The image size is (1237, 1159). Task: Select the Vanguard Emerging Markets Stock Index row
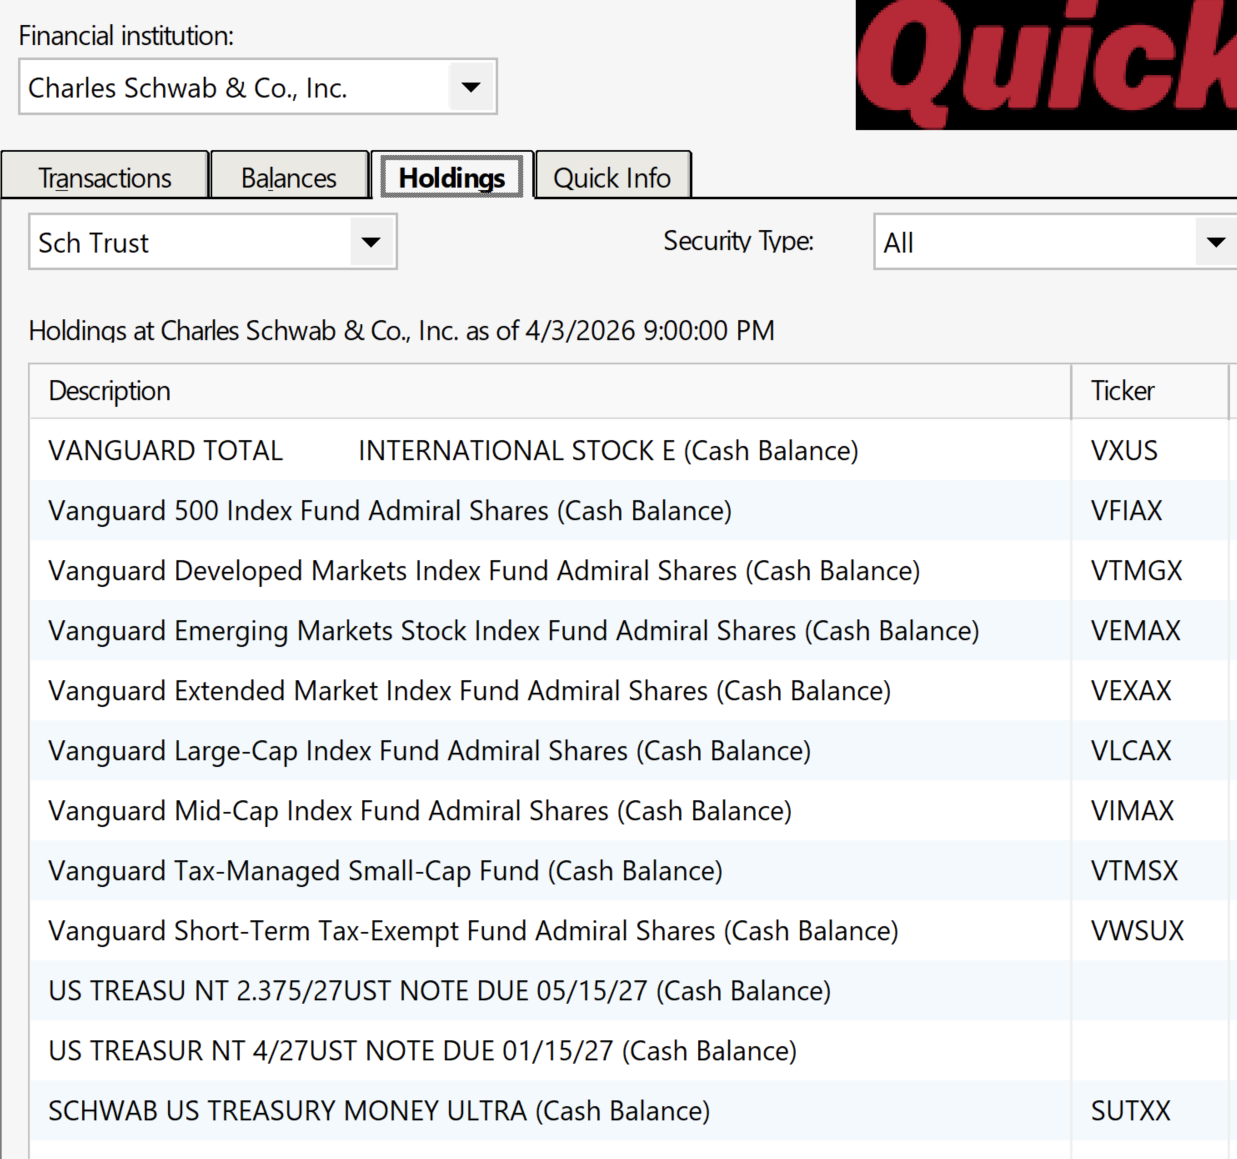click(633, 630)
